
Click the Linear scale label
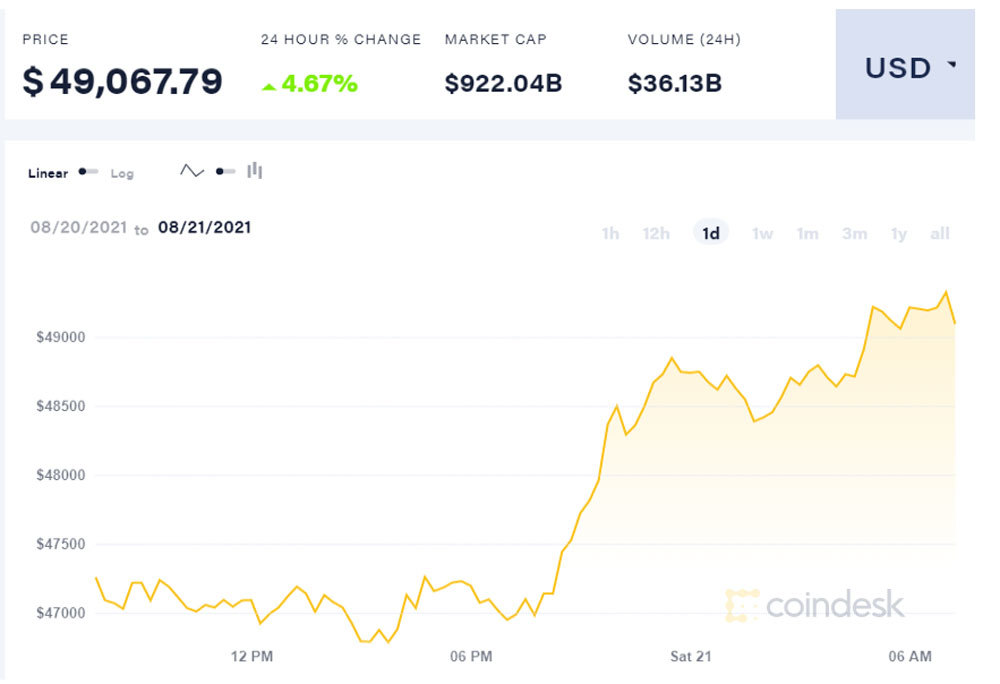(48, 174)
